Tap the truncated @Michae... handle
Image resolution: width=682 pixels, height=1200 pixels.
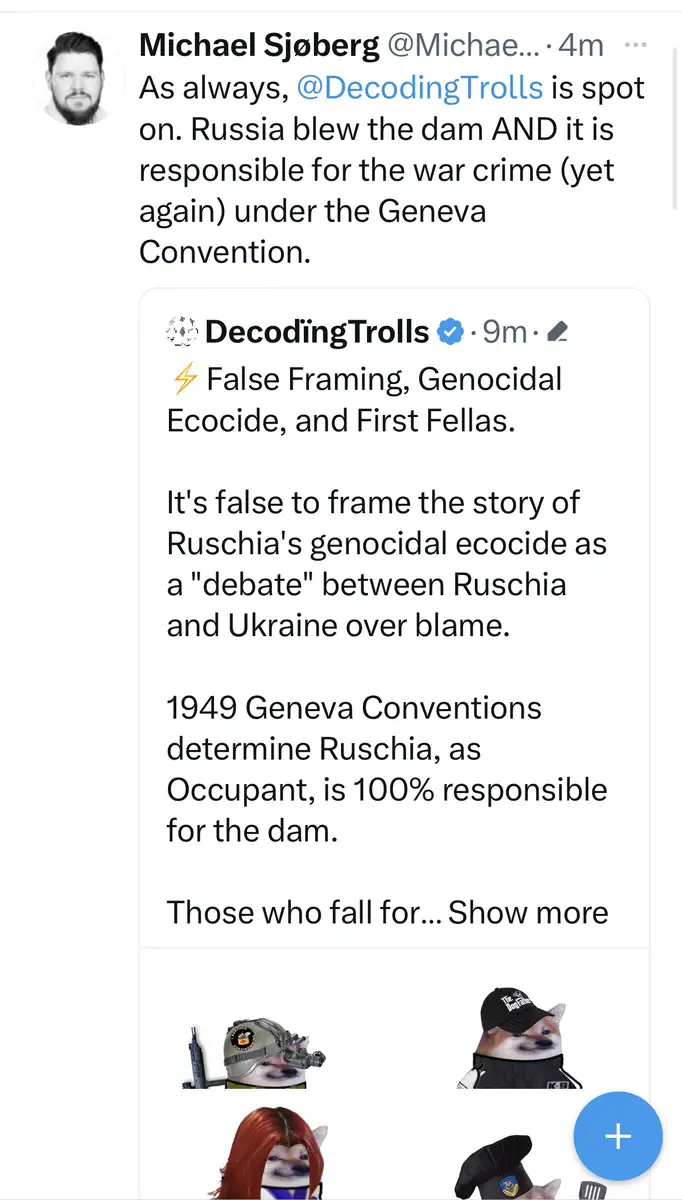462,45
